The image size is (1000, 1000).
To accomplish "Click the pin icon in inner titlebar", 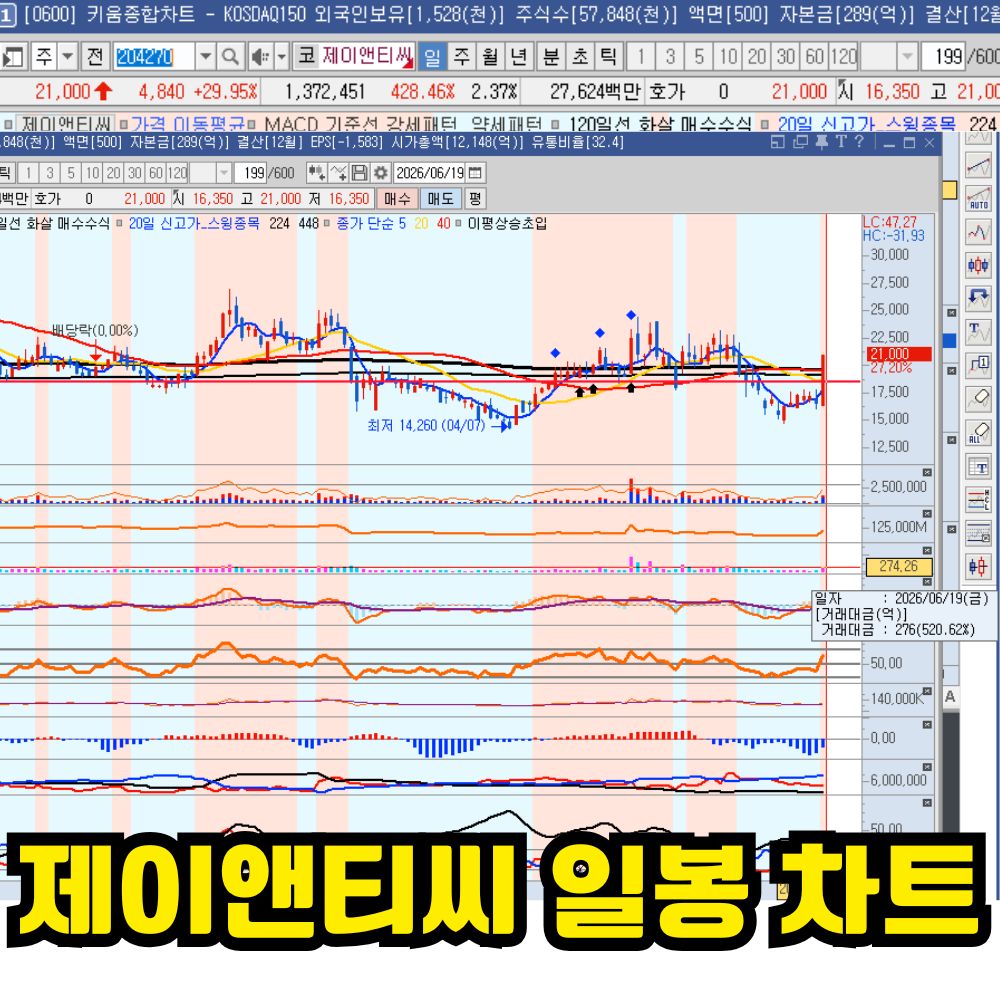I will (x=822, y=142).
